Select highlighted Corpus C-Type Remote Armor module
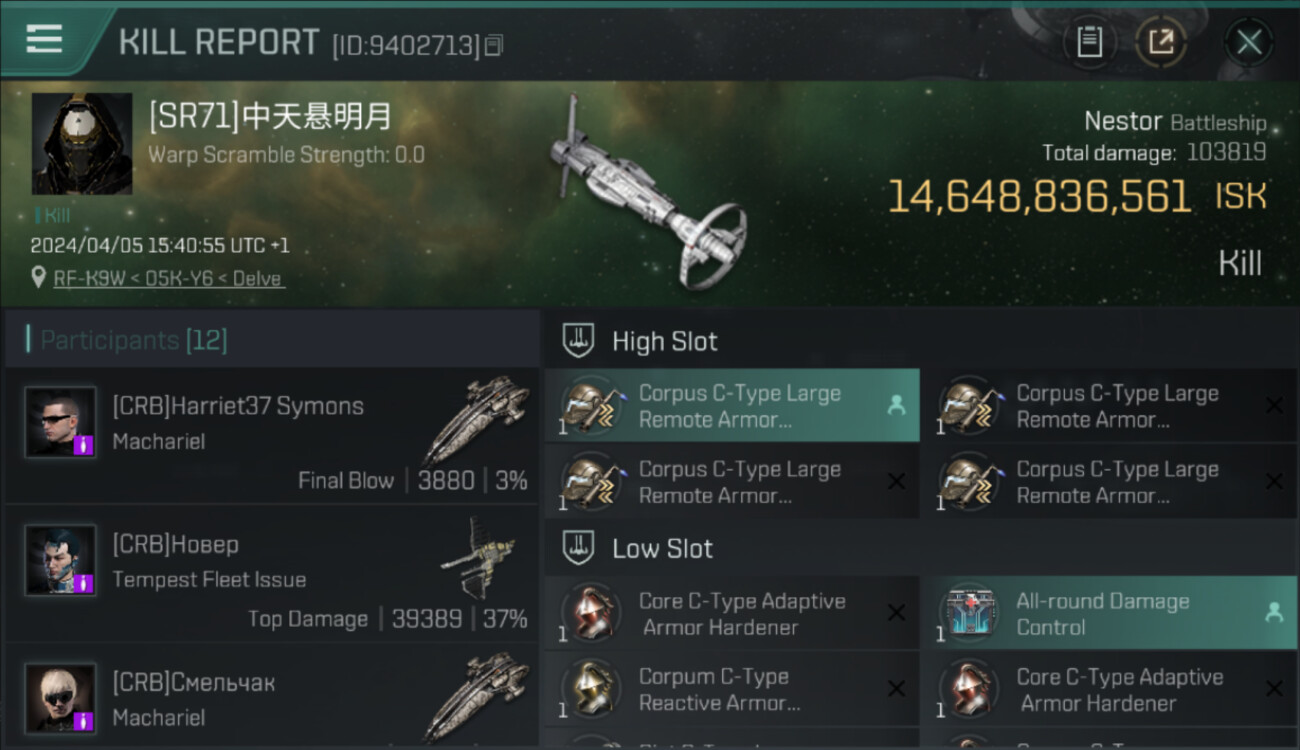Viewport: 1300px width, 750px height. pyautogui.click(x=732, y=406)
